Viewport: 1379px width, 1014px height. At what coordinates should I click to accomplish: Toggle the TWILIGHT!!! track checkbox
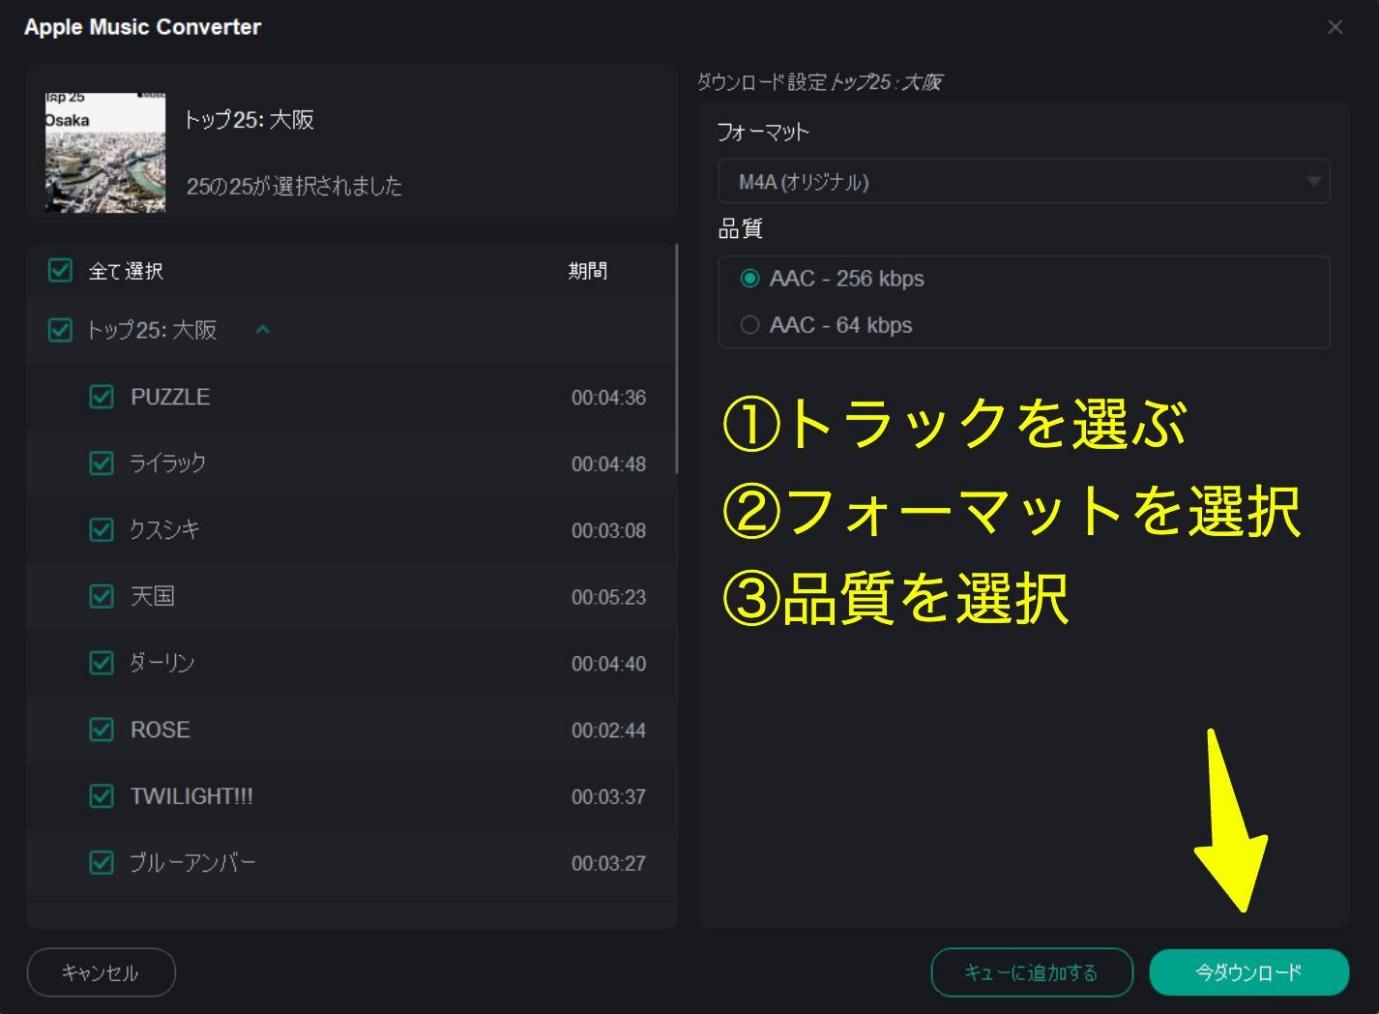[101, 796]
